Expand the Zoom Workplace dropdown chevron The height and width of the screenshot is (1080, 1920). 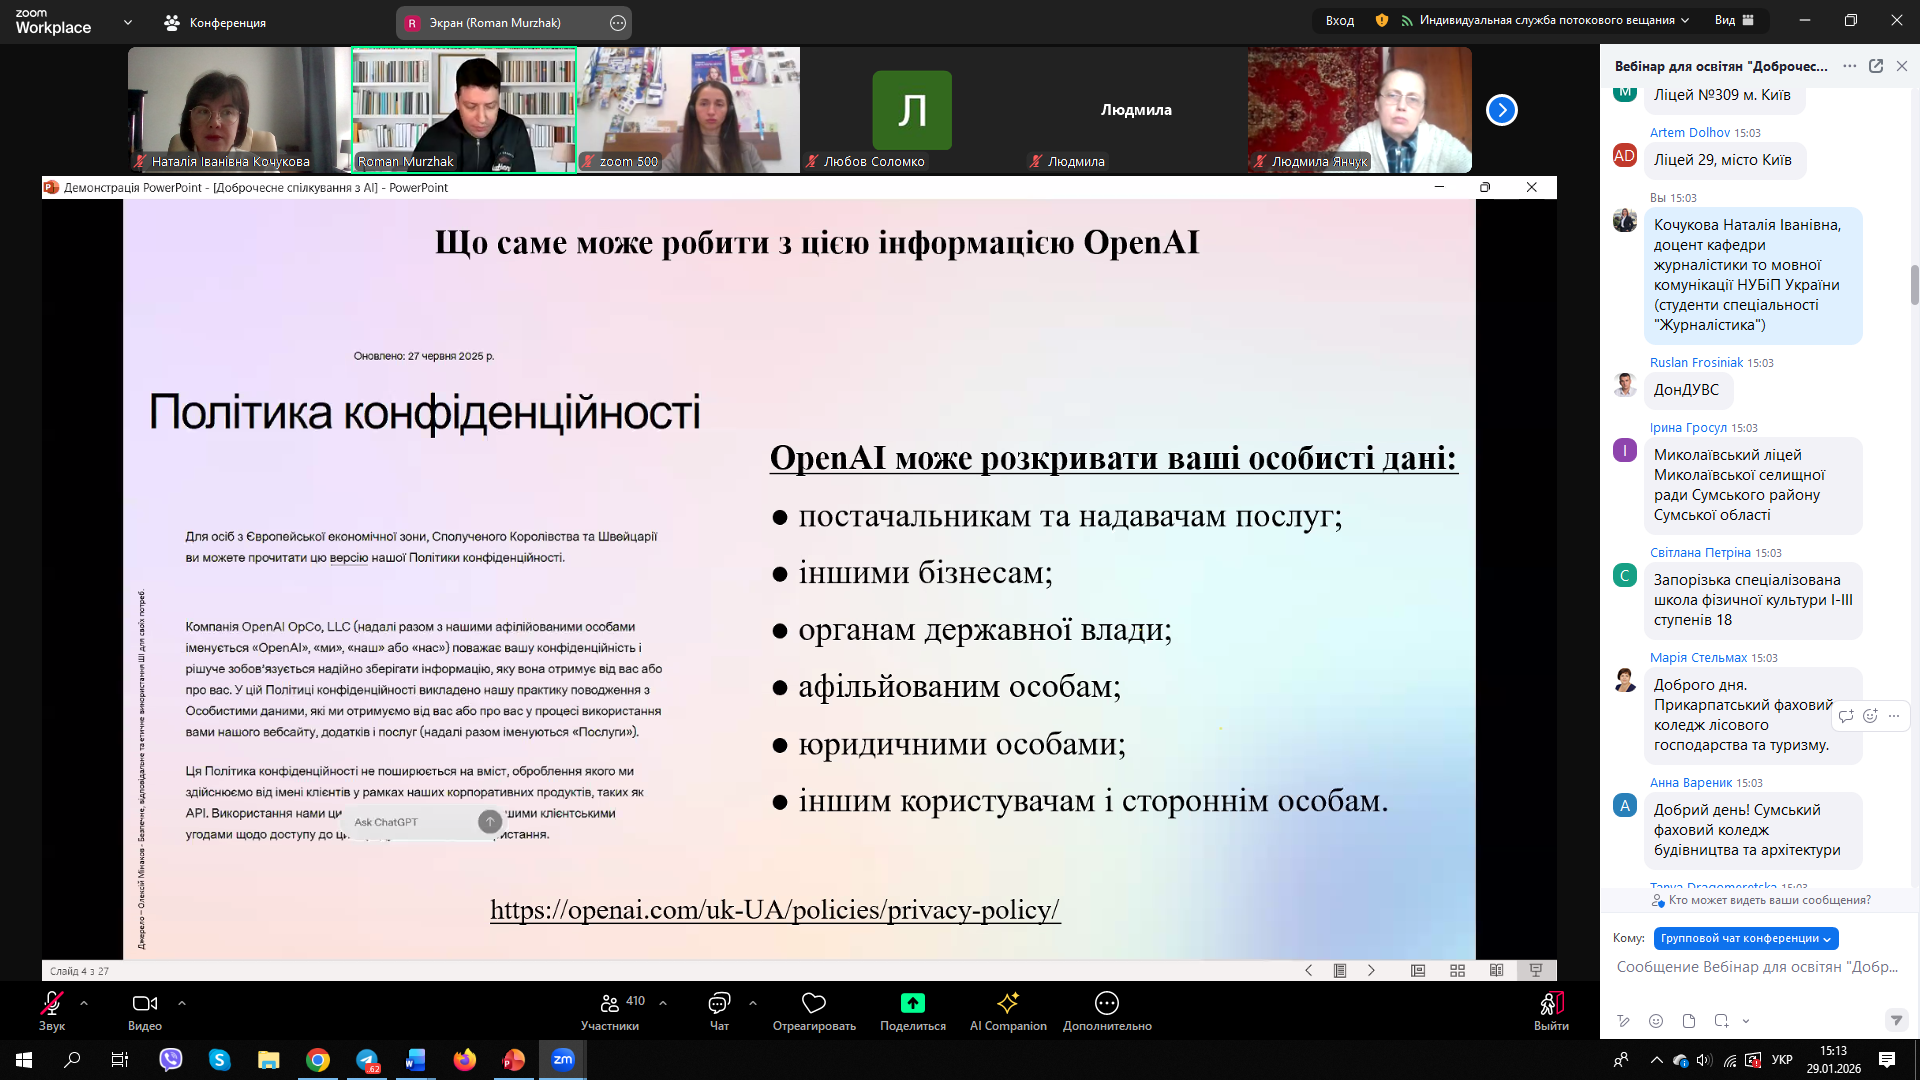point(127,22)
